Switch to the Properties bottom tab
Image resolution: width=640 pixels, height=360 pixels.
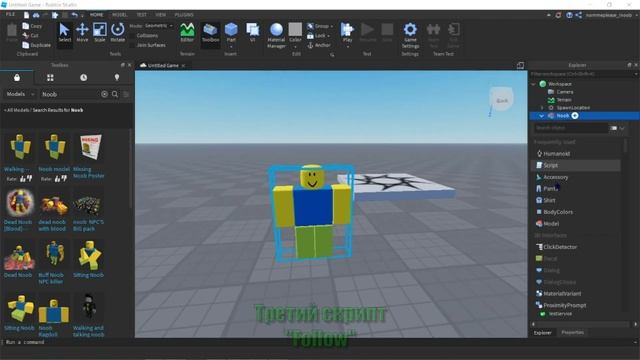[572, 333]
